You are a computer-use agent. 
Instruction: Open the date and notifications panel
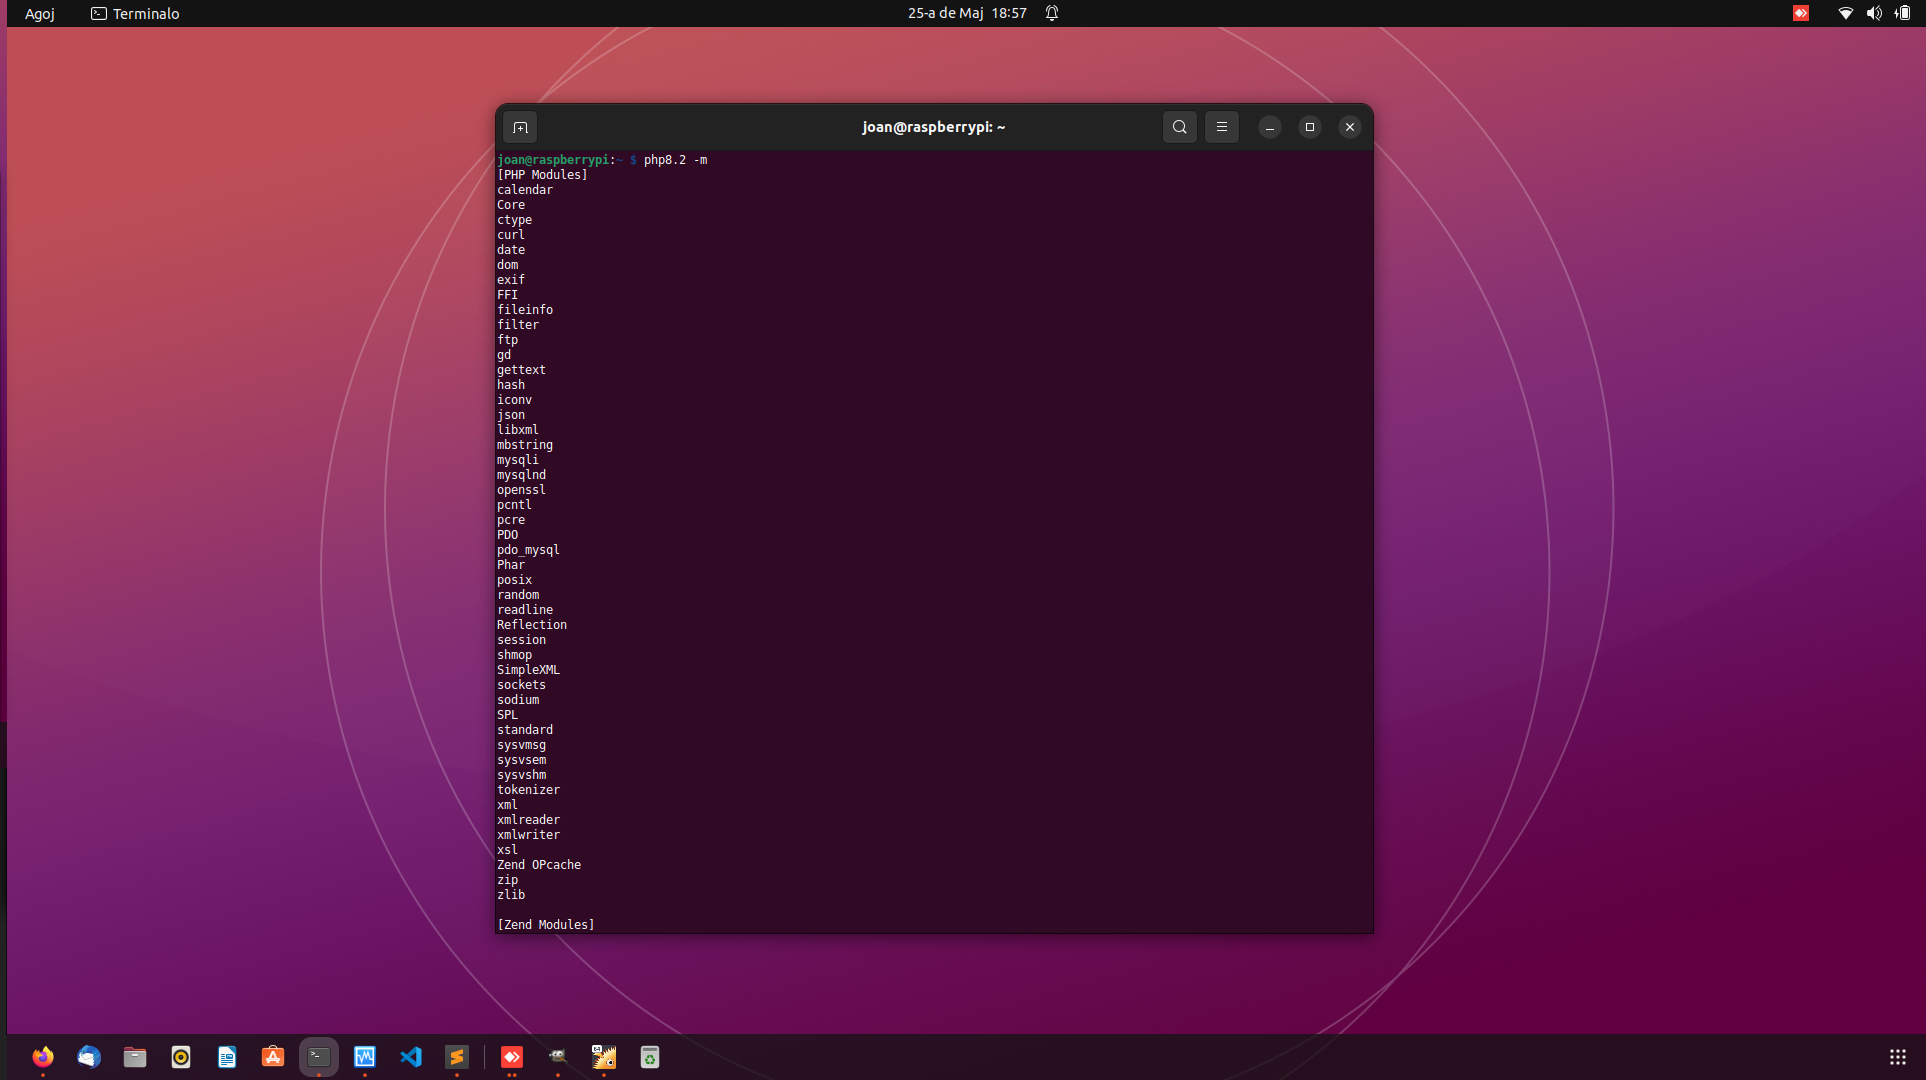pos(967,13)
